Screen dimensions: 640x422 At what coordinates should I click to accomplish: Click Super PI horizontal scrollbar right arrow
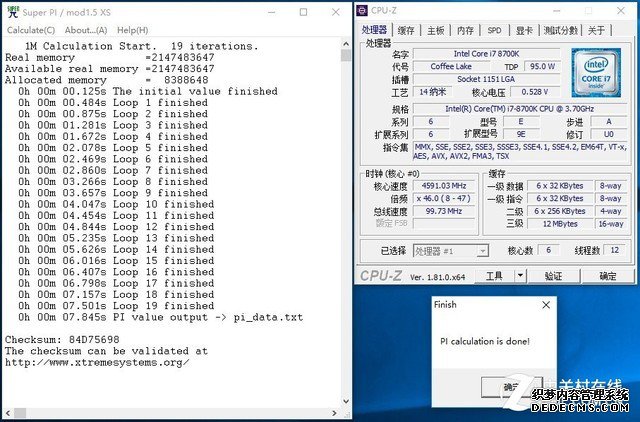(334, 413)
